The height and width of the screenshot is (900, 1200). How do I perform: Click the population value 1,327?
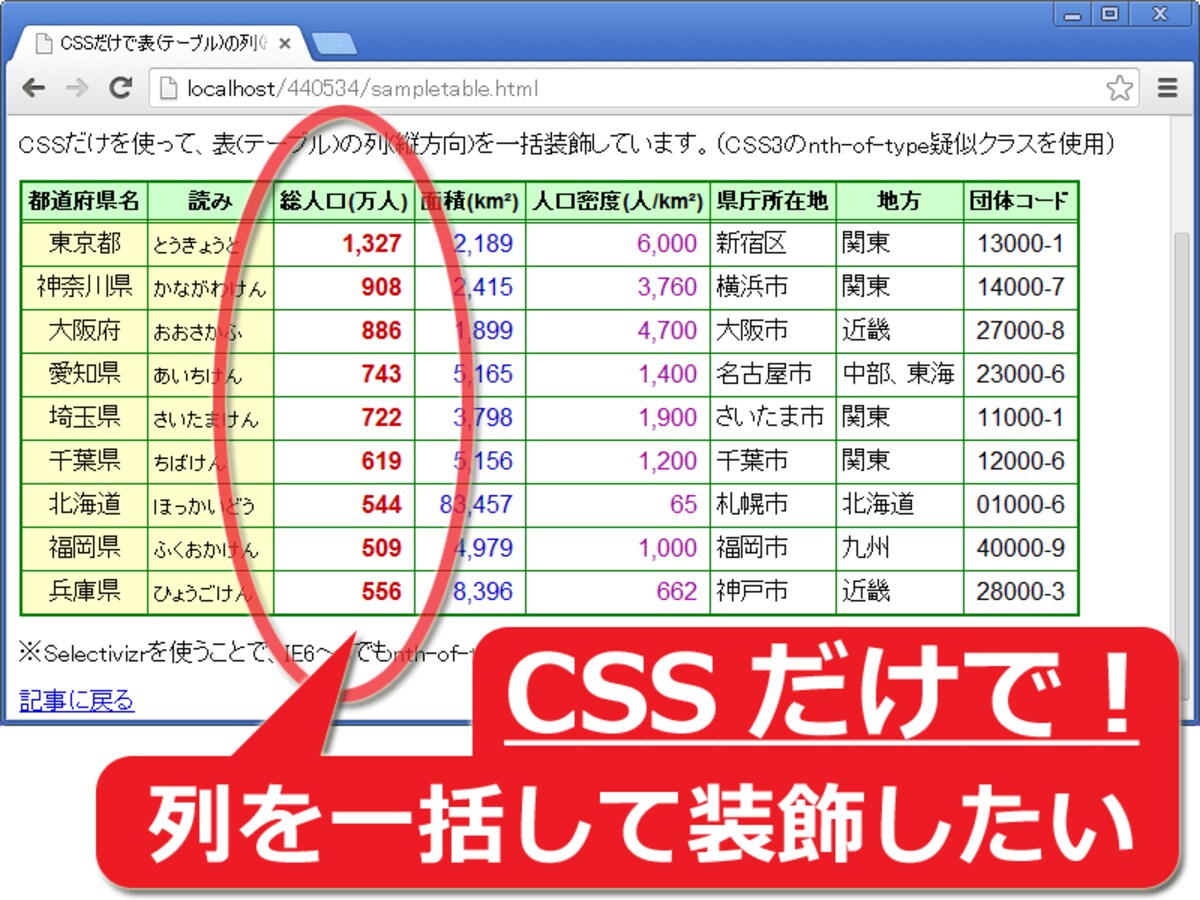(371, 244)
